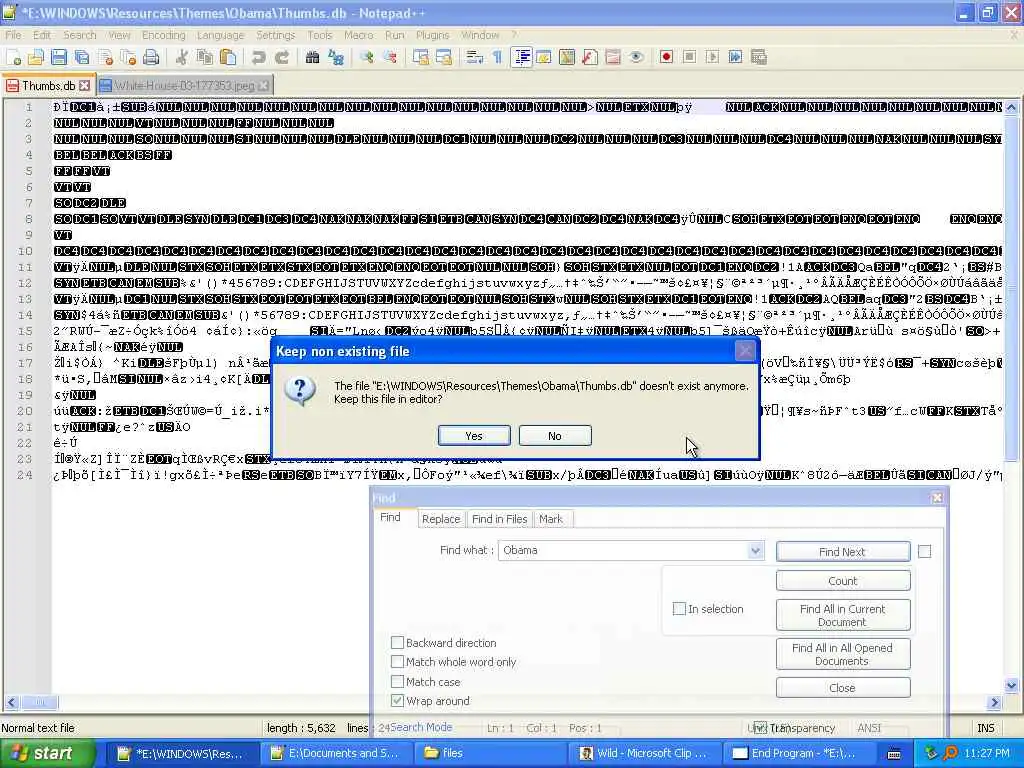Click the eye monitoring toolbar icon

pyautogui.click(x=636, y=57)
